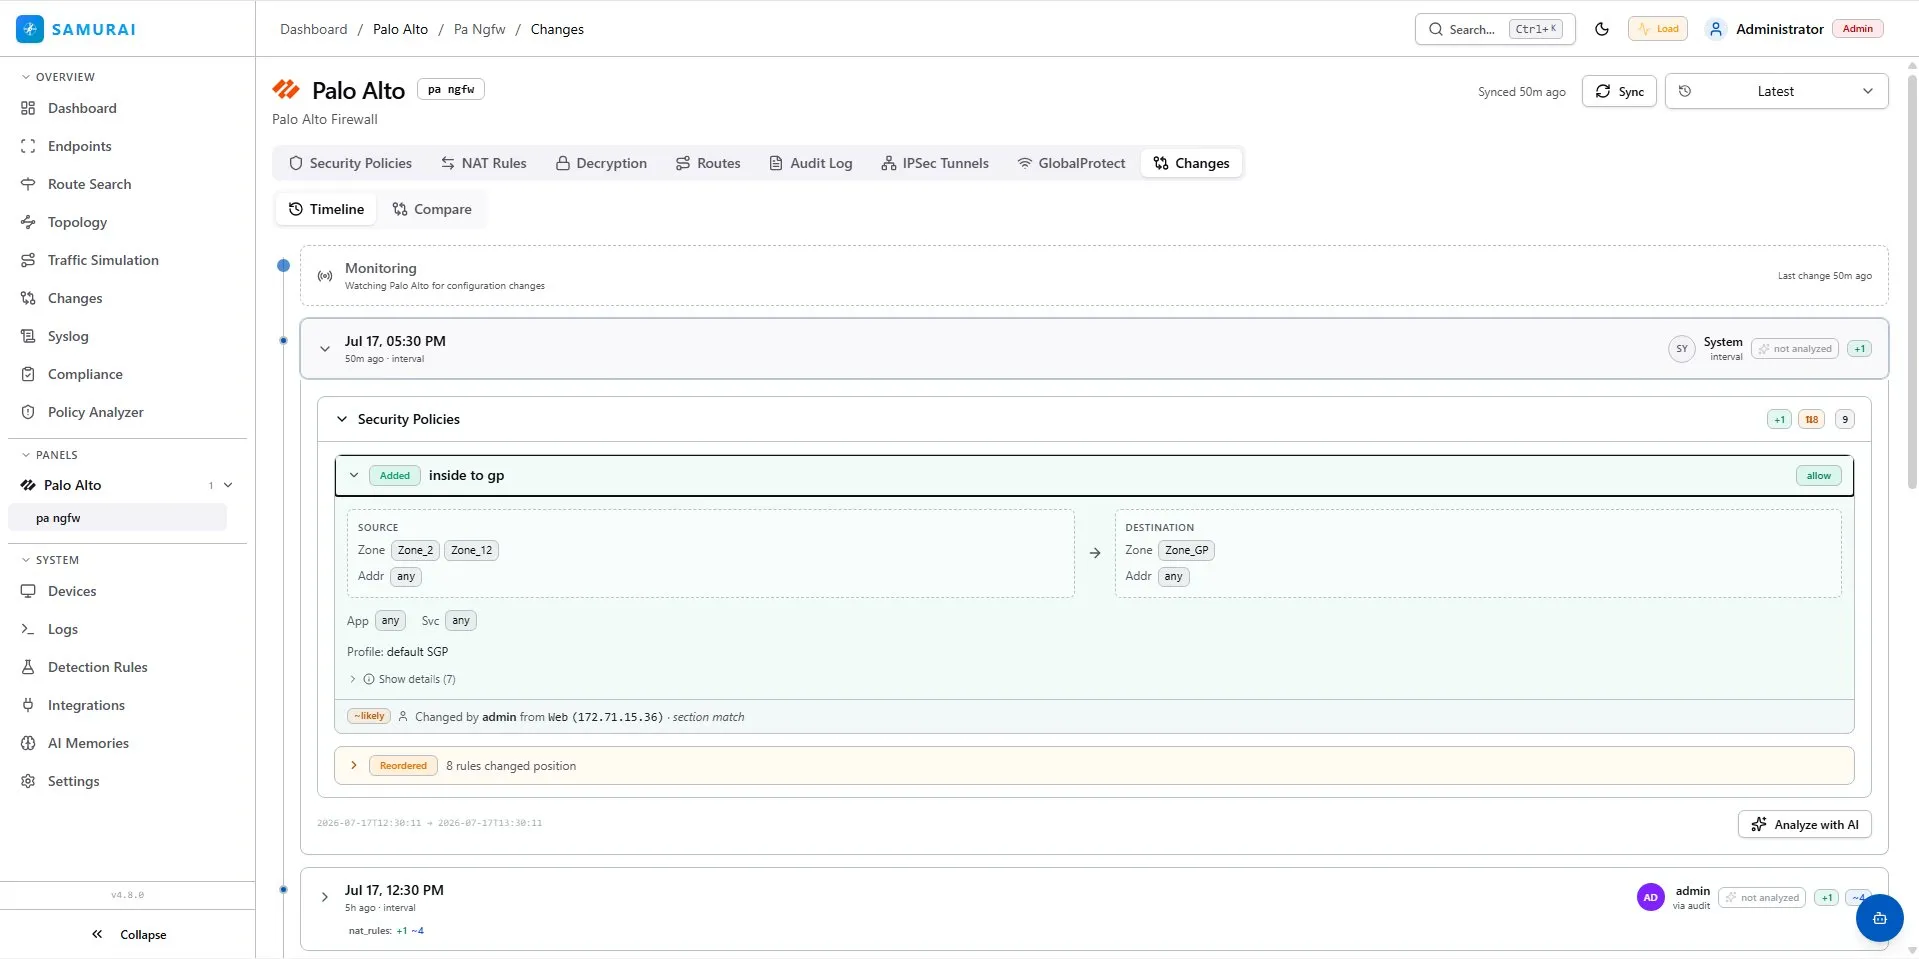Expand the Jul 17, 12:30 PM change entry

tap(325, 897)
